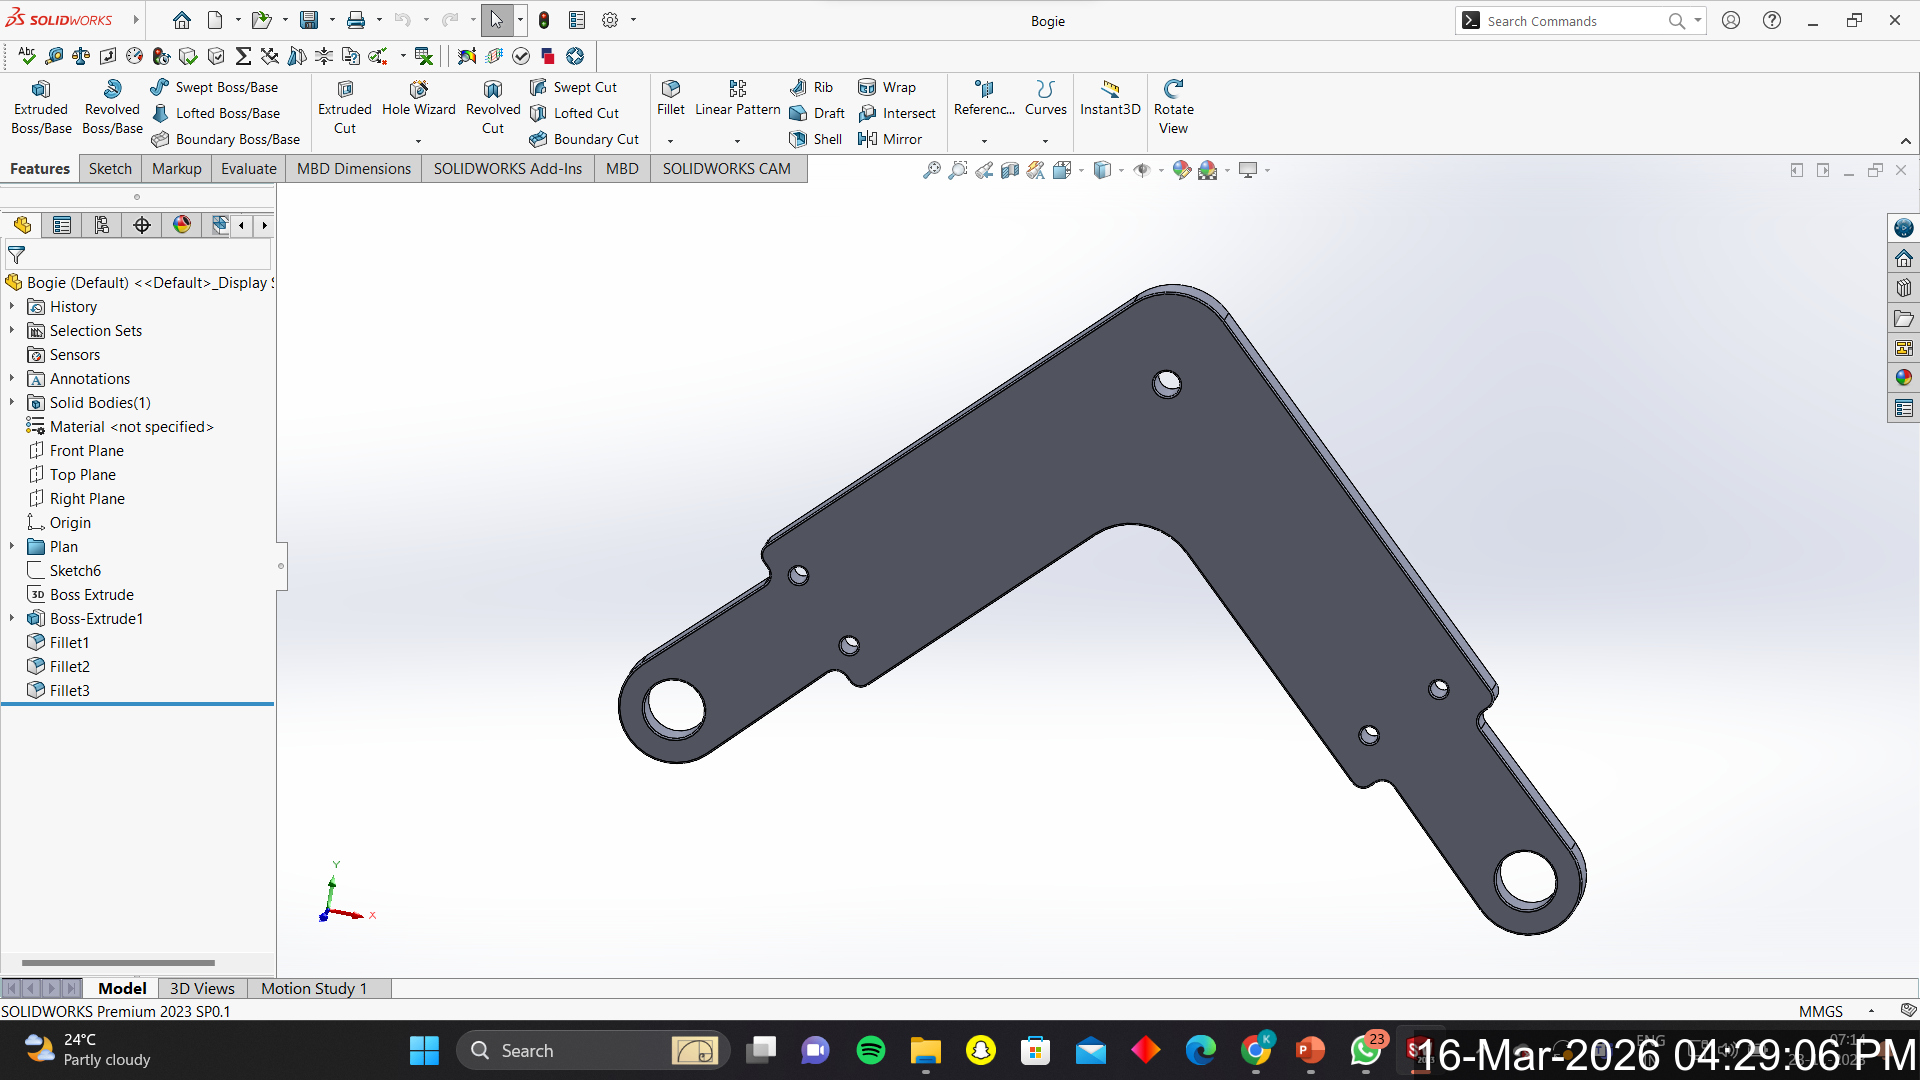Click the MMGS unit system button
The width and height of the screenshot is (1920, 1080).
(x=1820, y=1011)
